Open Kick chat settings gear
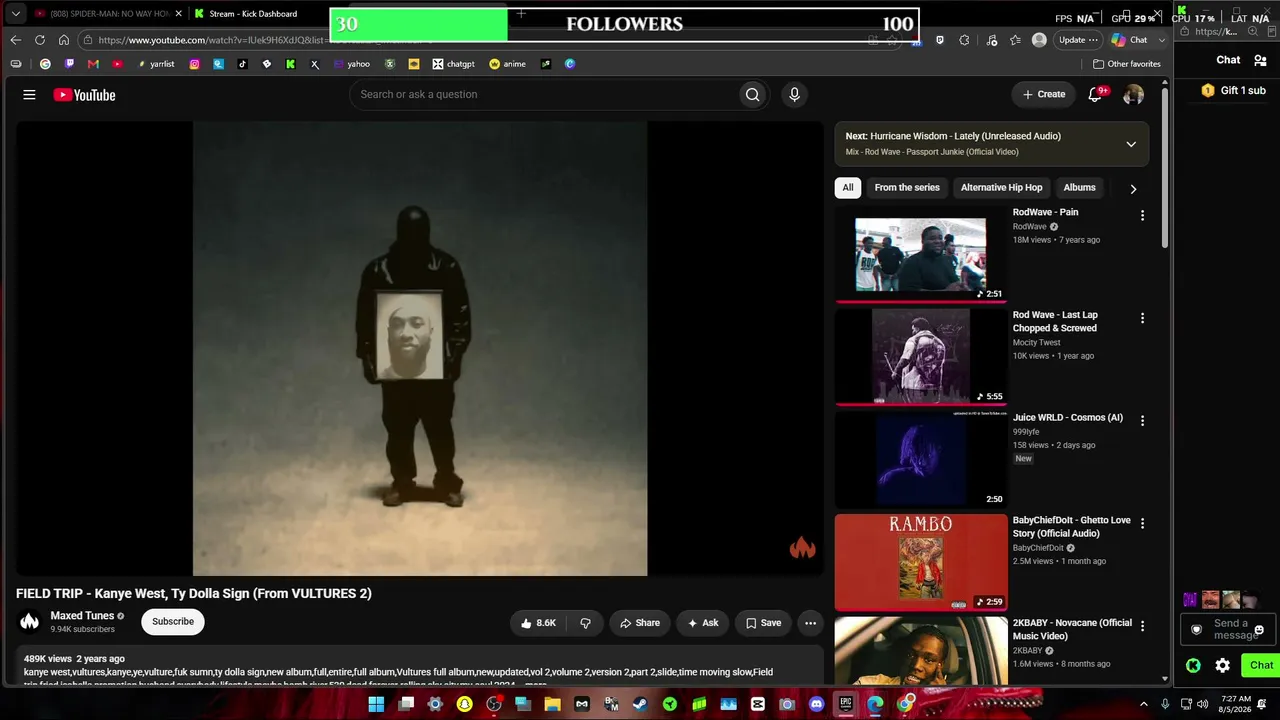This screenshot has height=720, width=1280. point(1222,665)
